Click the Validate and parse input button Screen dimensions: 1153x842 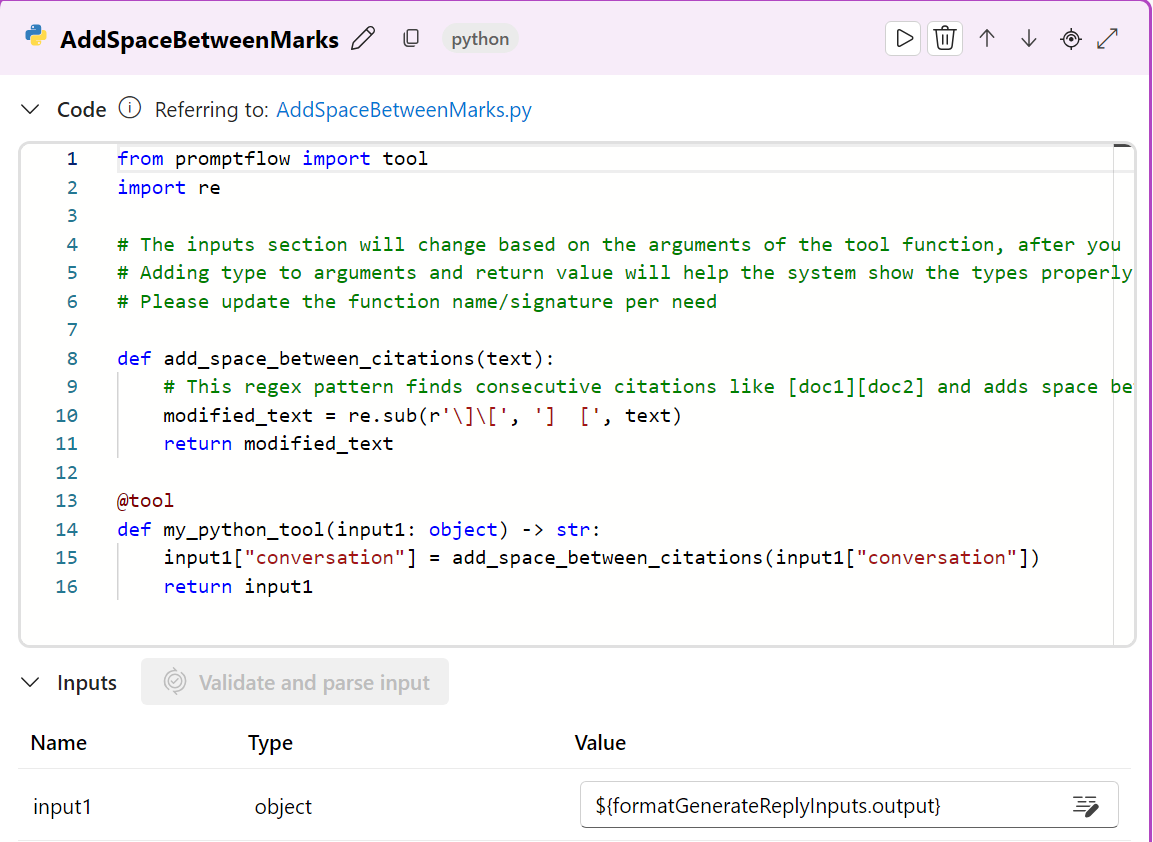(295, 682)
